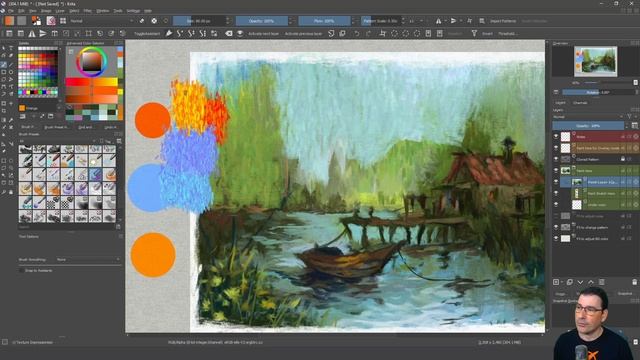Click the brush Opacity slider in toolbar
The width and height of the screenshot is (640, 360).
261,21
